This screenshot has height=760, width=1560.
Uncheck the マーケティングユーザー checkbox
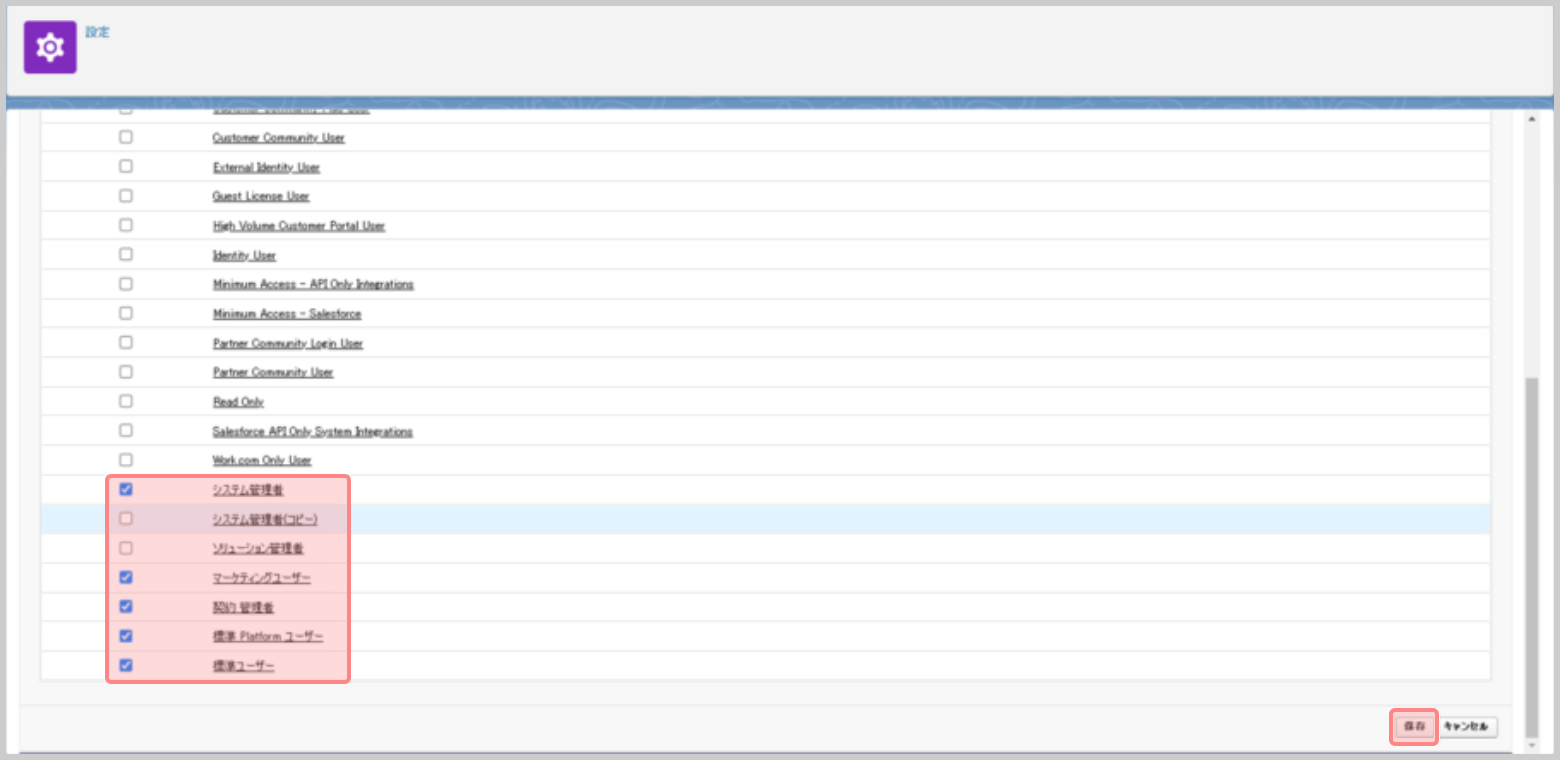coord(126,577)
